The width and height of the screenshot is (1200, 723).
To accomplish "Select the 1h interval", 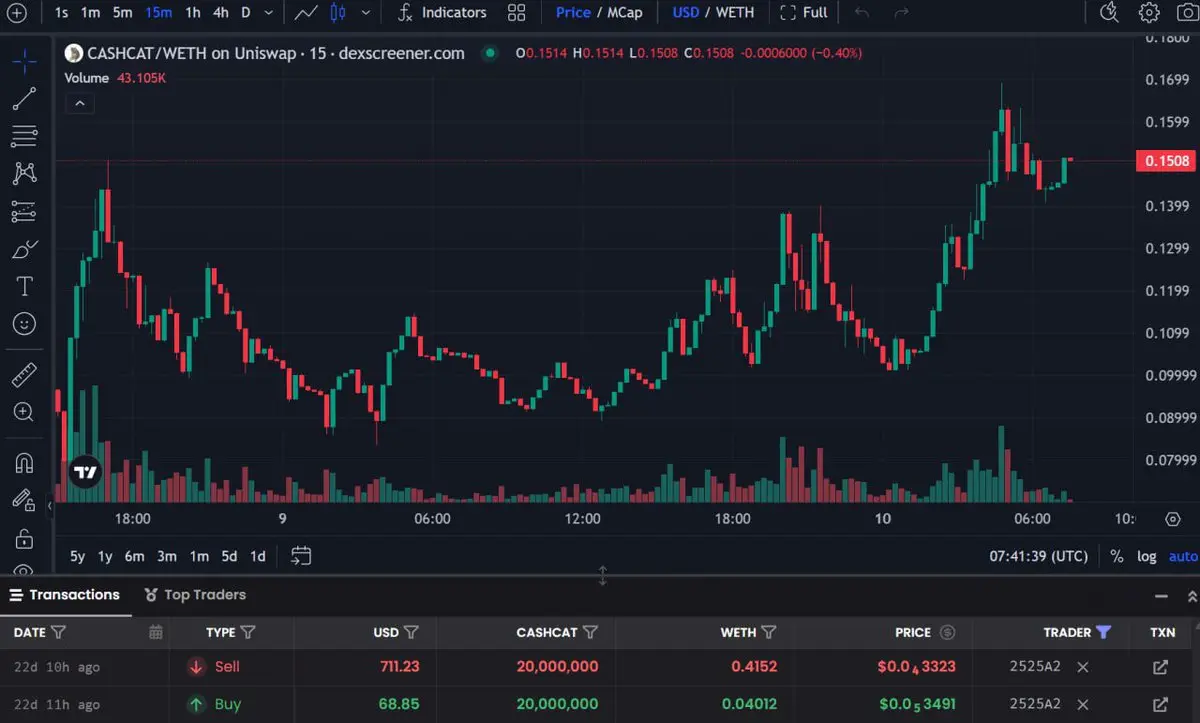I will click(x=193, y=13).
